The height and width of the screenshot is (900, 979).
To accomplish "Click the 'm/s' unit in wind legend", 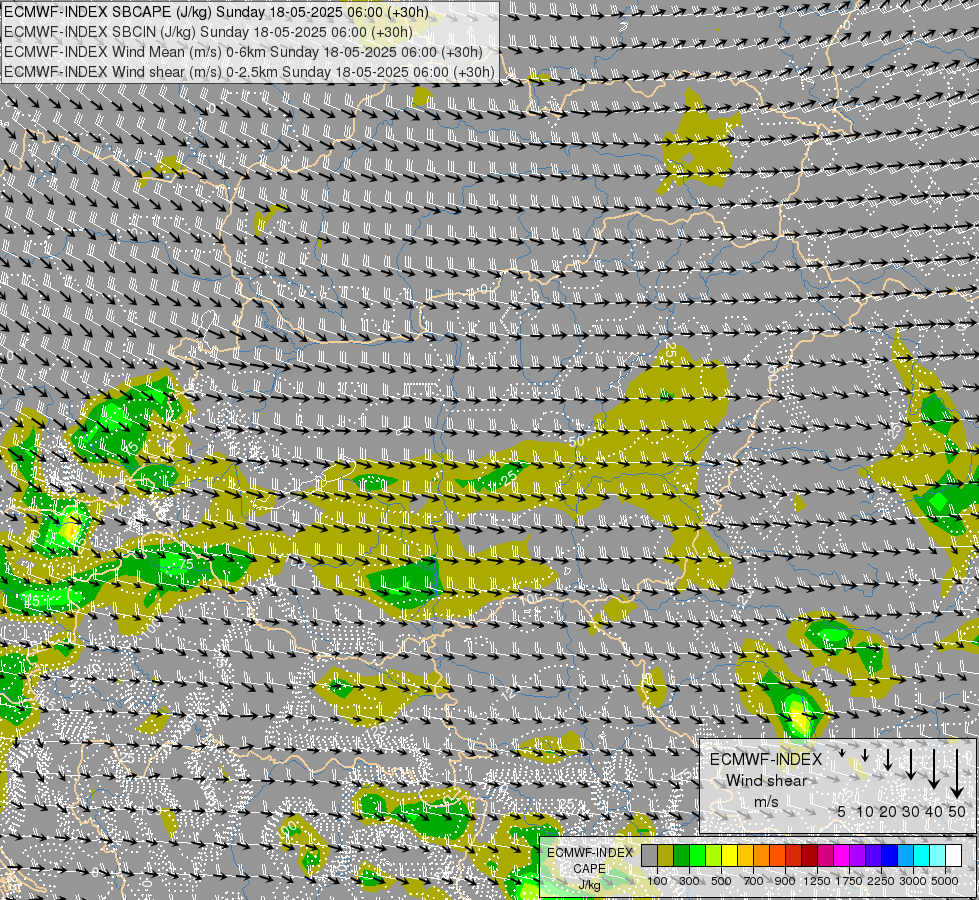I will pos(766,801).
